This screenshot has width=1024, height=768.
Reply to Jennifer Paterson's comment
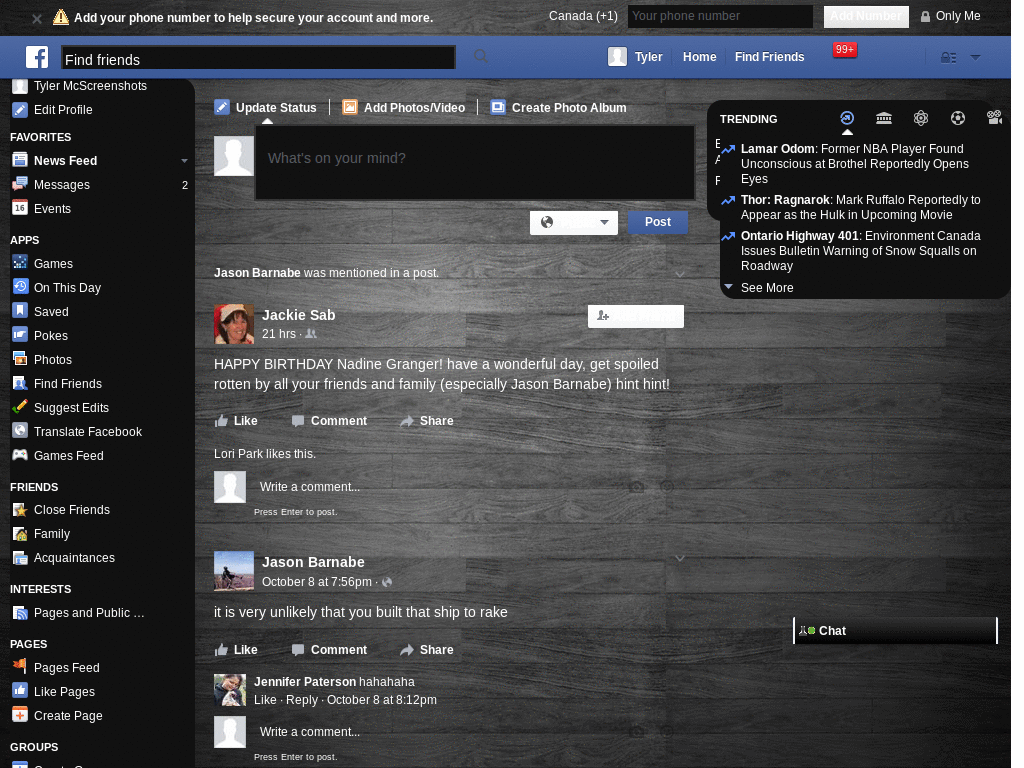pyautogui.click(x=302, y=700)
